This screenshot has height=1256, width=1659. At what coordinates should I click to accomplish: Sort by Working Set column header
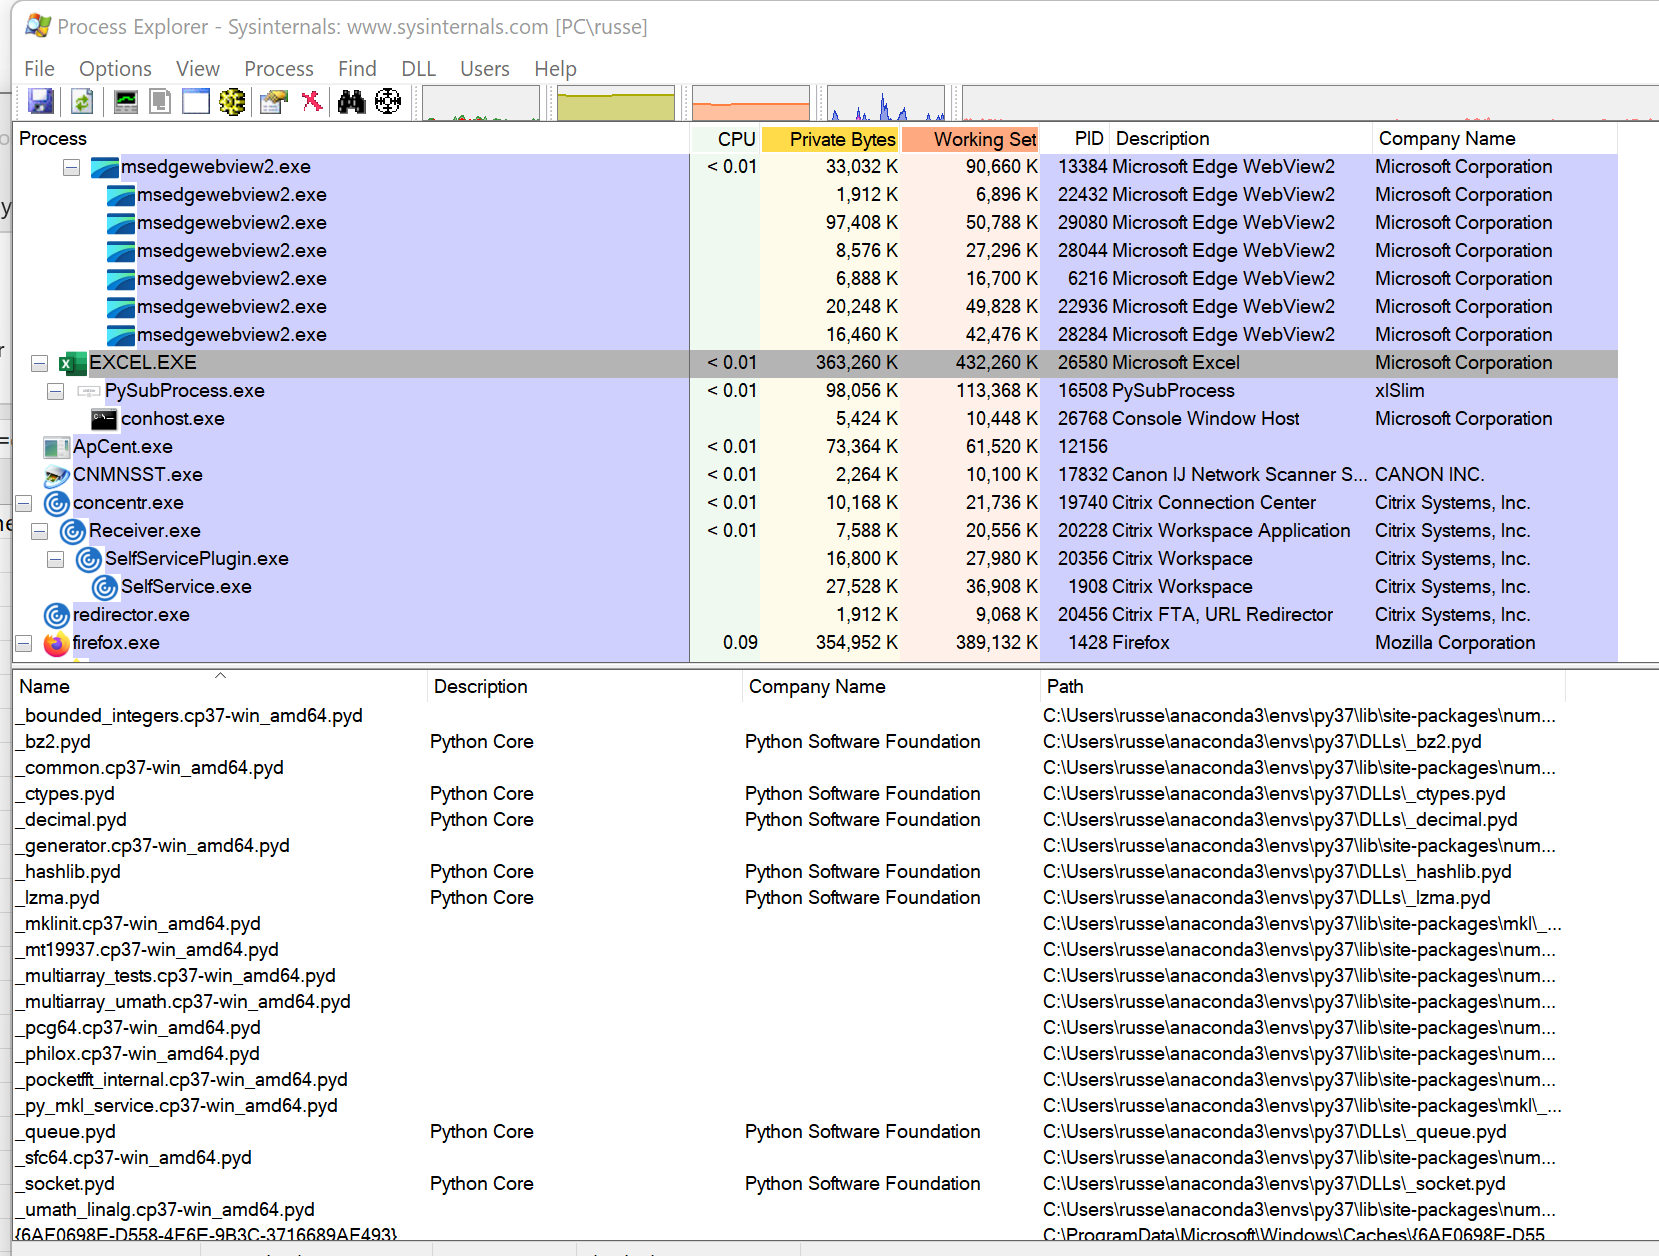(971, 139)
